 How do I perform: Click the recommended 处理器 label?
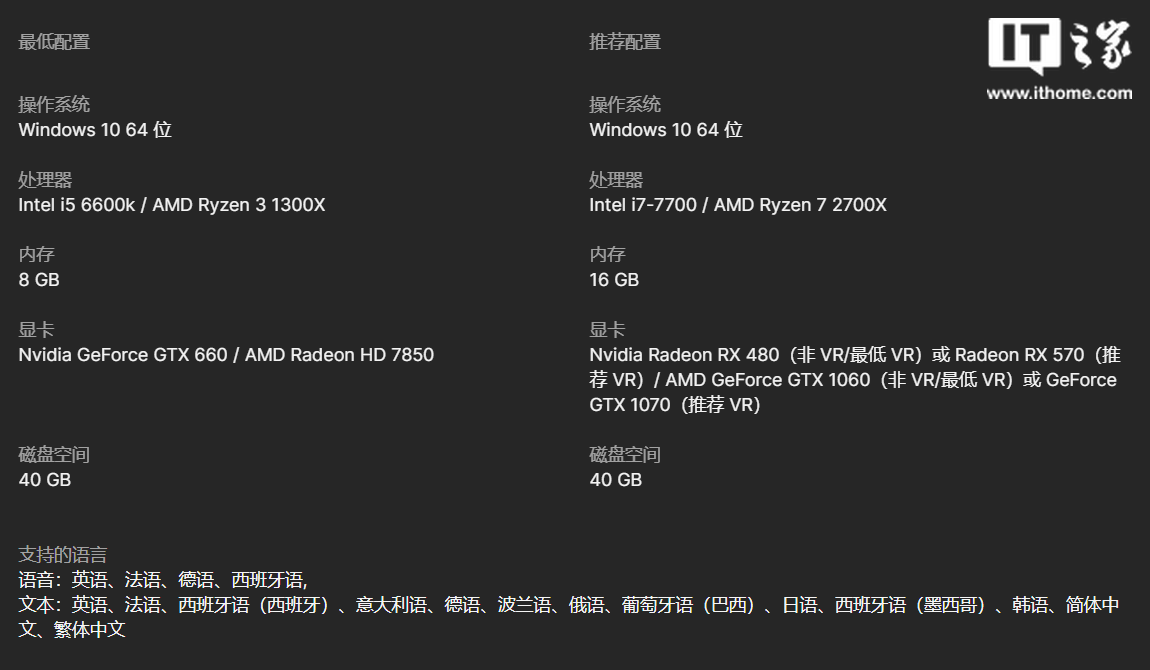click(x=616, y=180)
